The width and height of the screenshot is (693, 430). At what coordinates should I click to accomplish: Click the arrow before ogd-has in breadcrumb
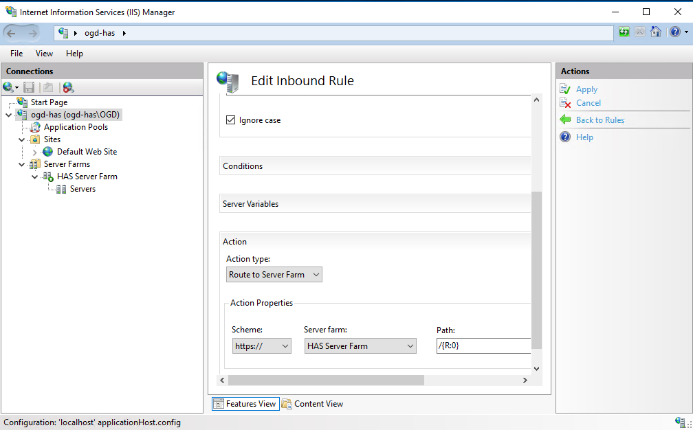[x=76, y=33]
